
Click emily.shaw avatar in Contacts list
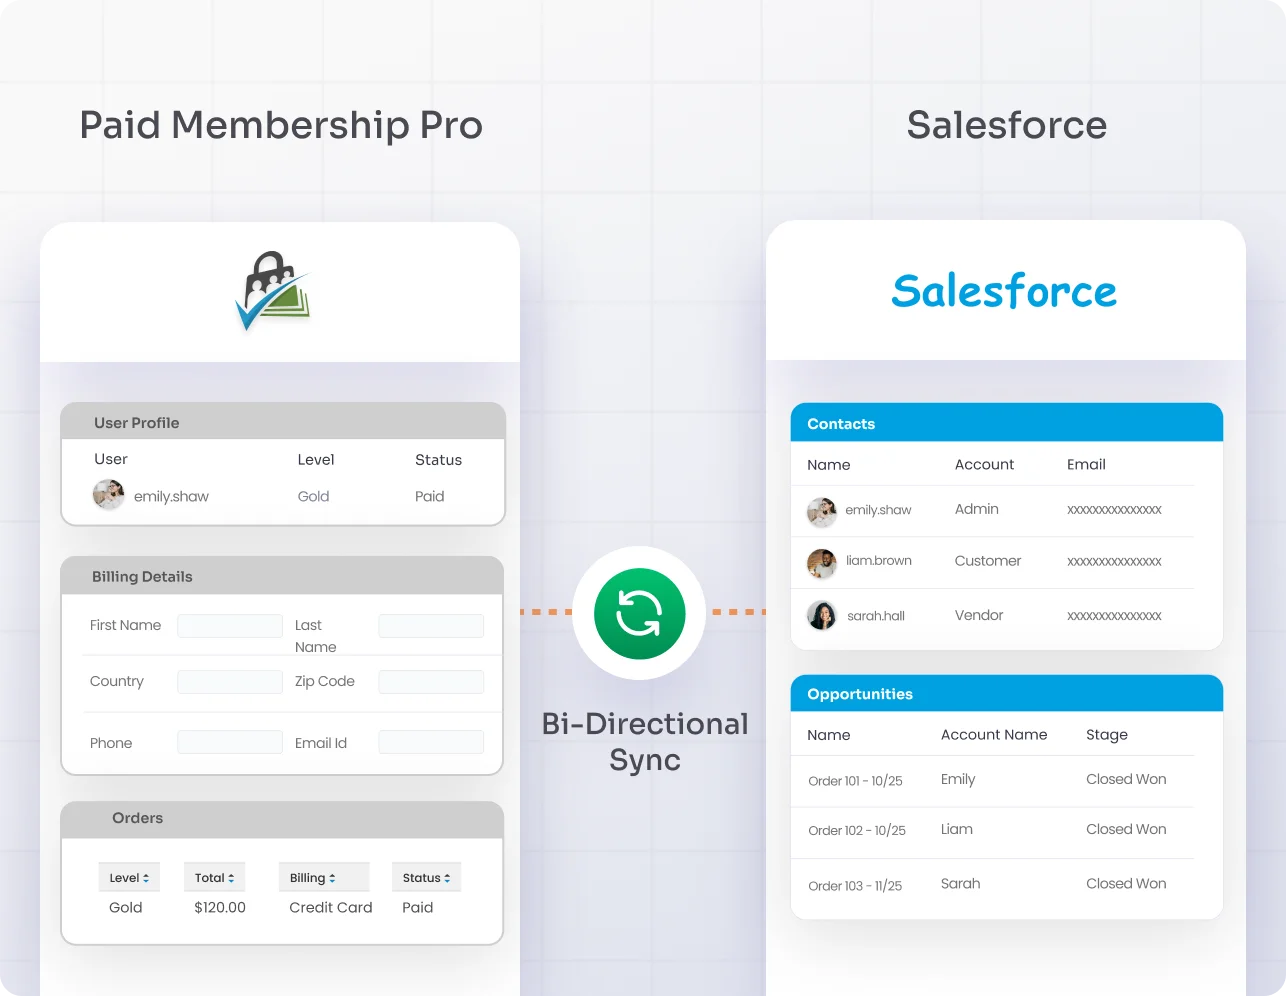[822, 512]
